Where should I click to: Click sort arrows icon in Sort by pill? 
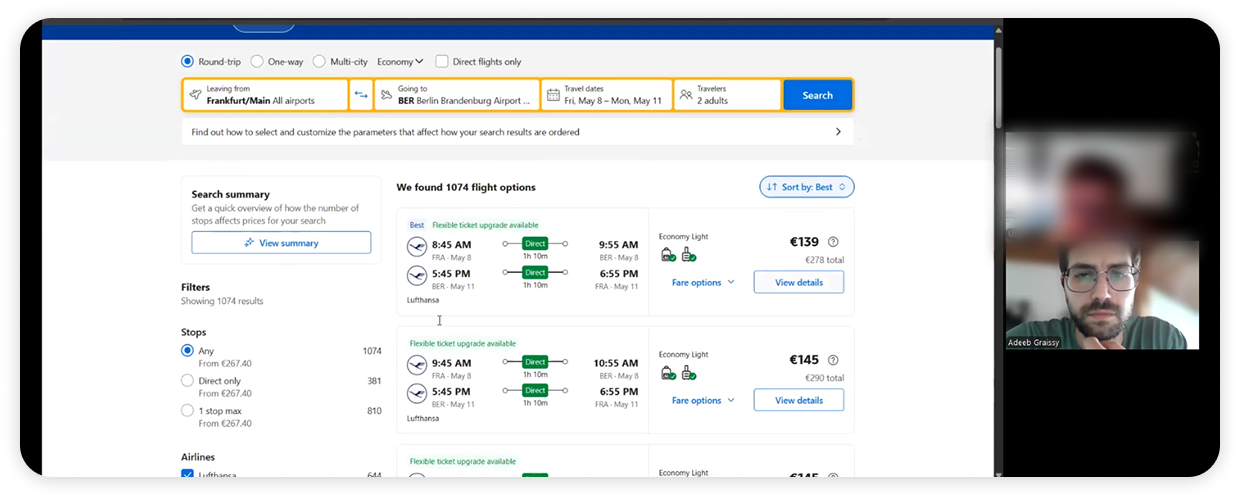[772, 187]
